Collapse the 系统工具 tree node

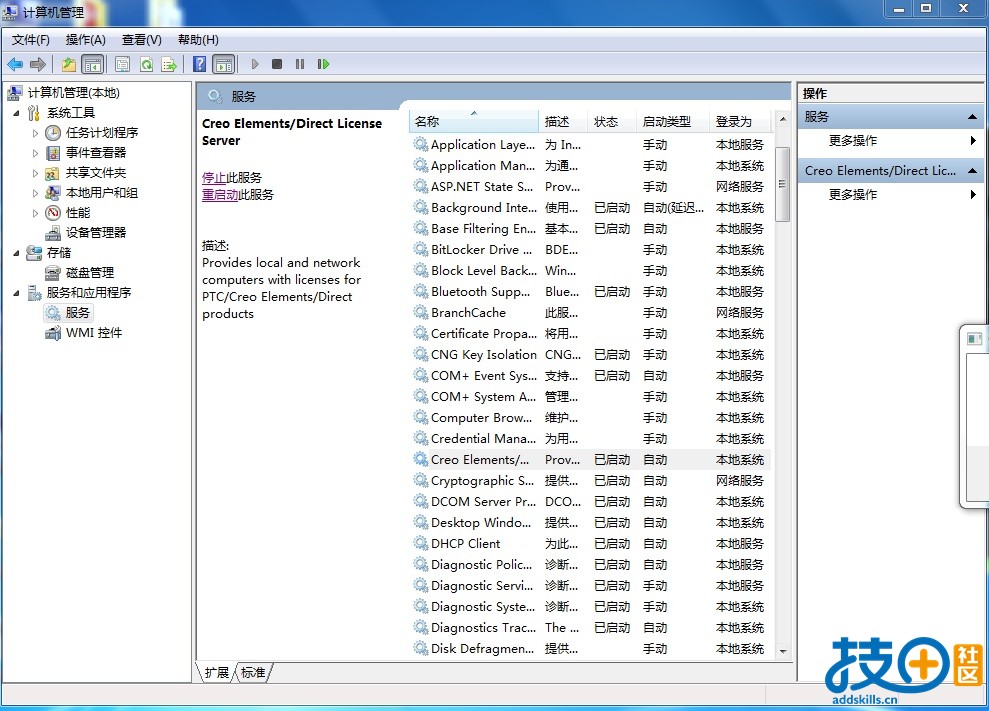pos(16,114)
